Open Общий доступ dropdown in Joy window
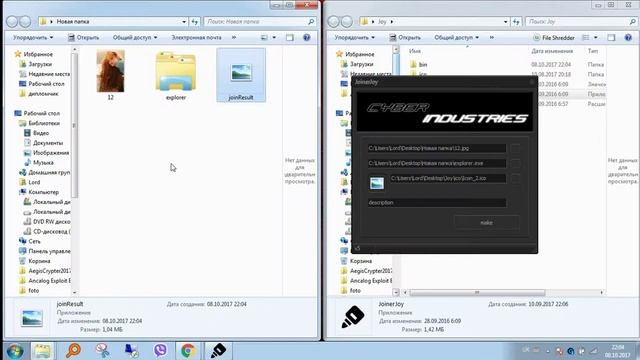This screenshot has width=640, height=360. pyautogui.click(x=456, y=38)
